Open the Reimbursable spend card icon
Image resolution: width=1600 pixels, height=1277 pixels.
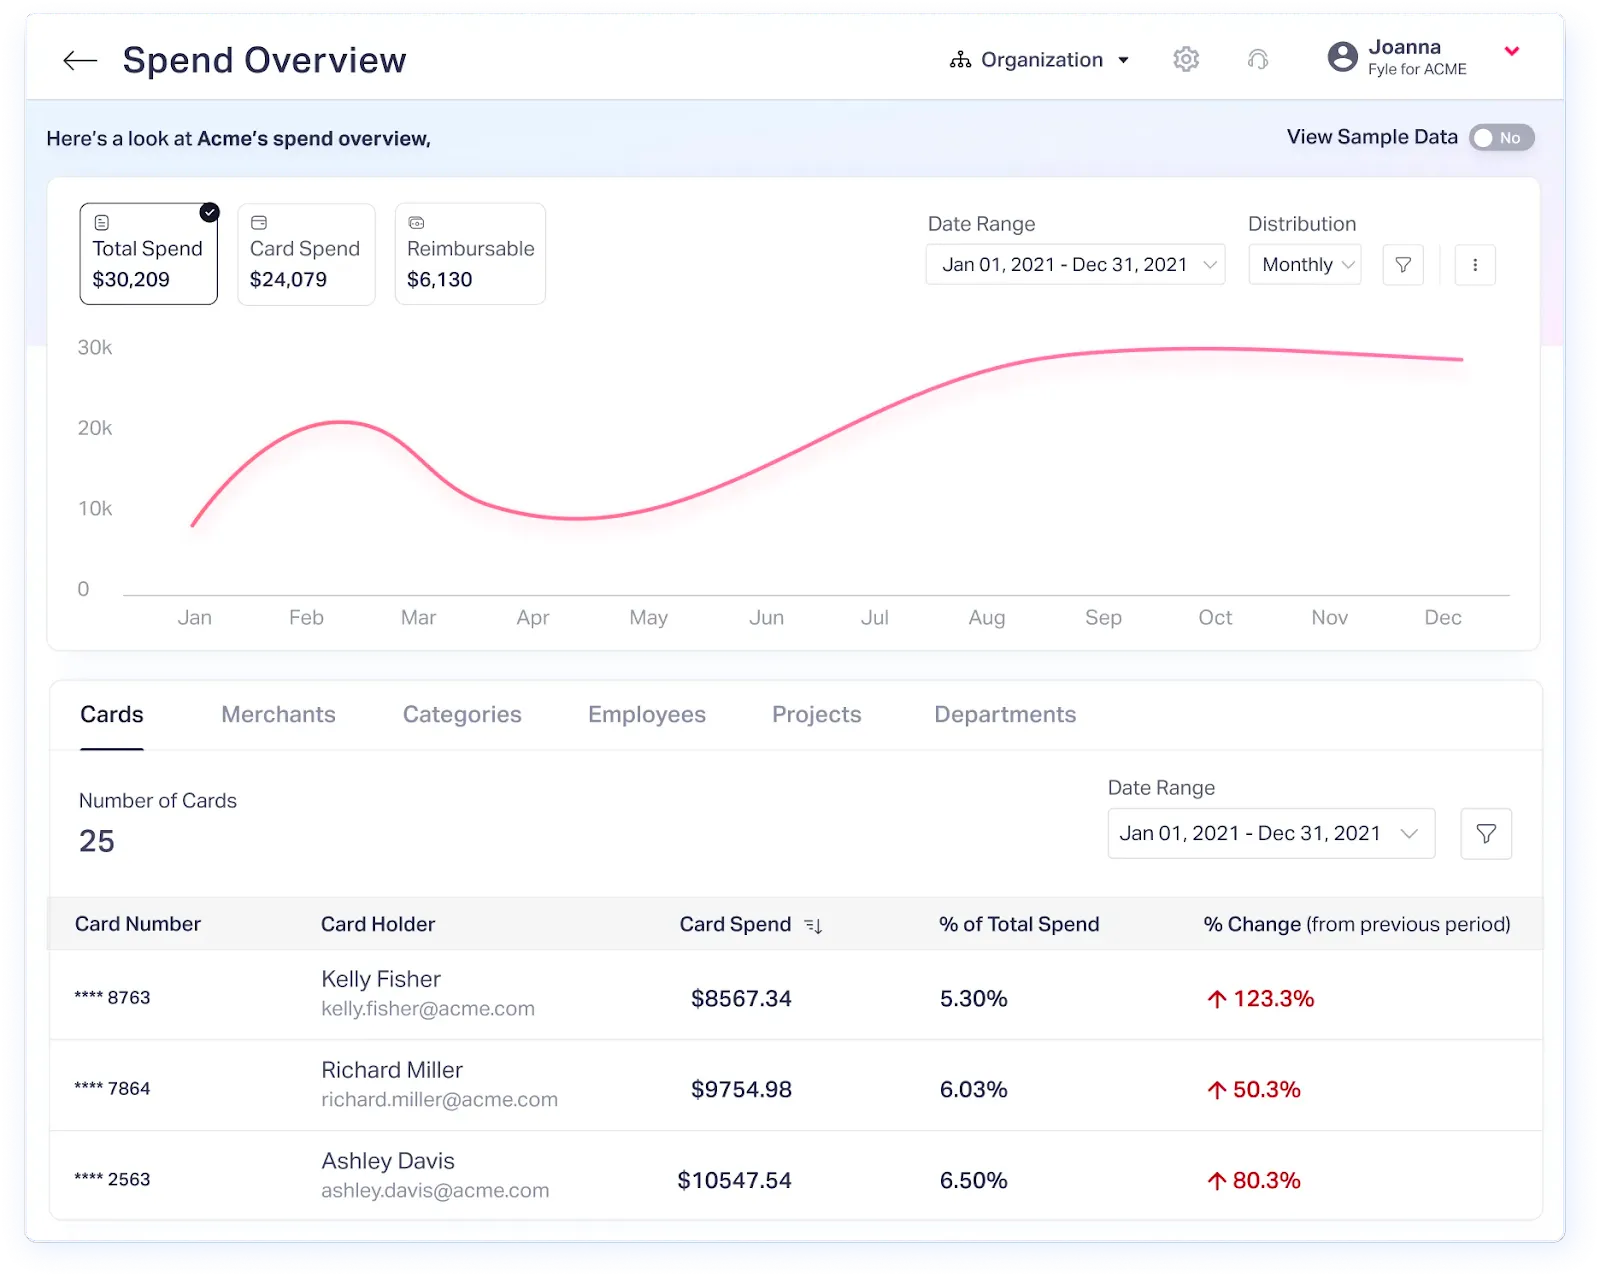[416, 221]
